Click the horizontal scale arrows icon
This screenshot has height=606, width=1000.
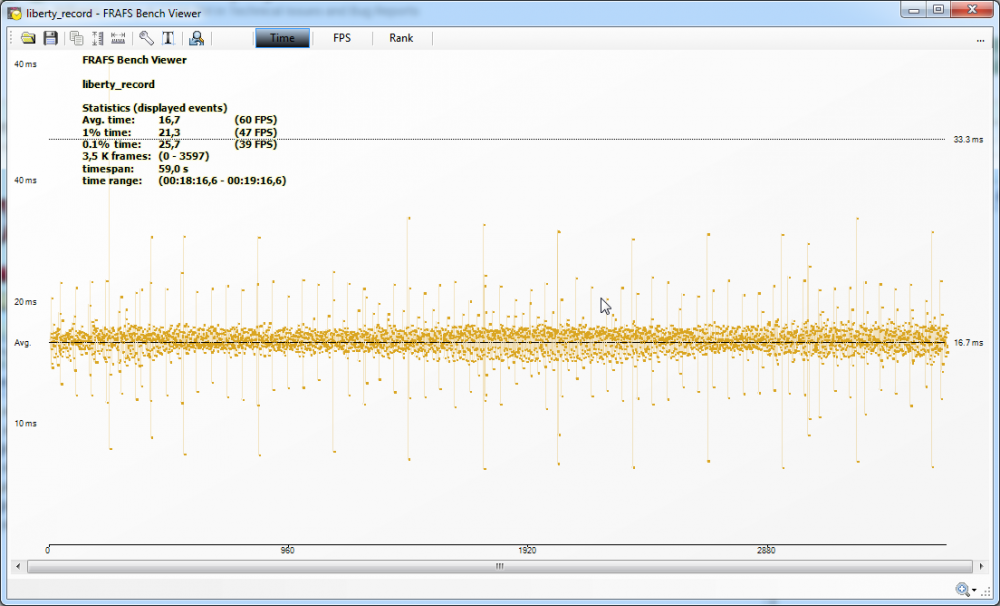(x=118, y=38)
